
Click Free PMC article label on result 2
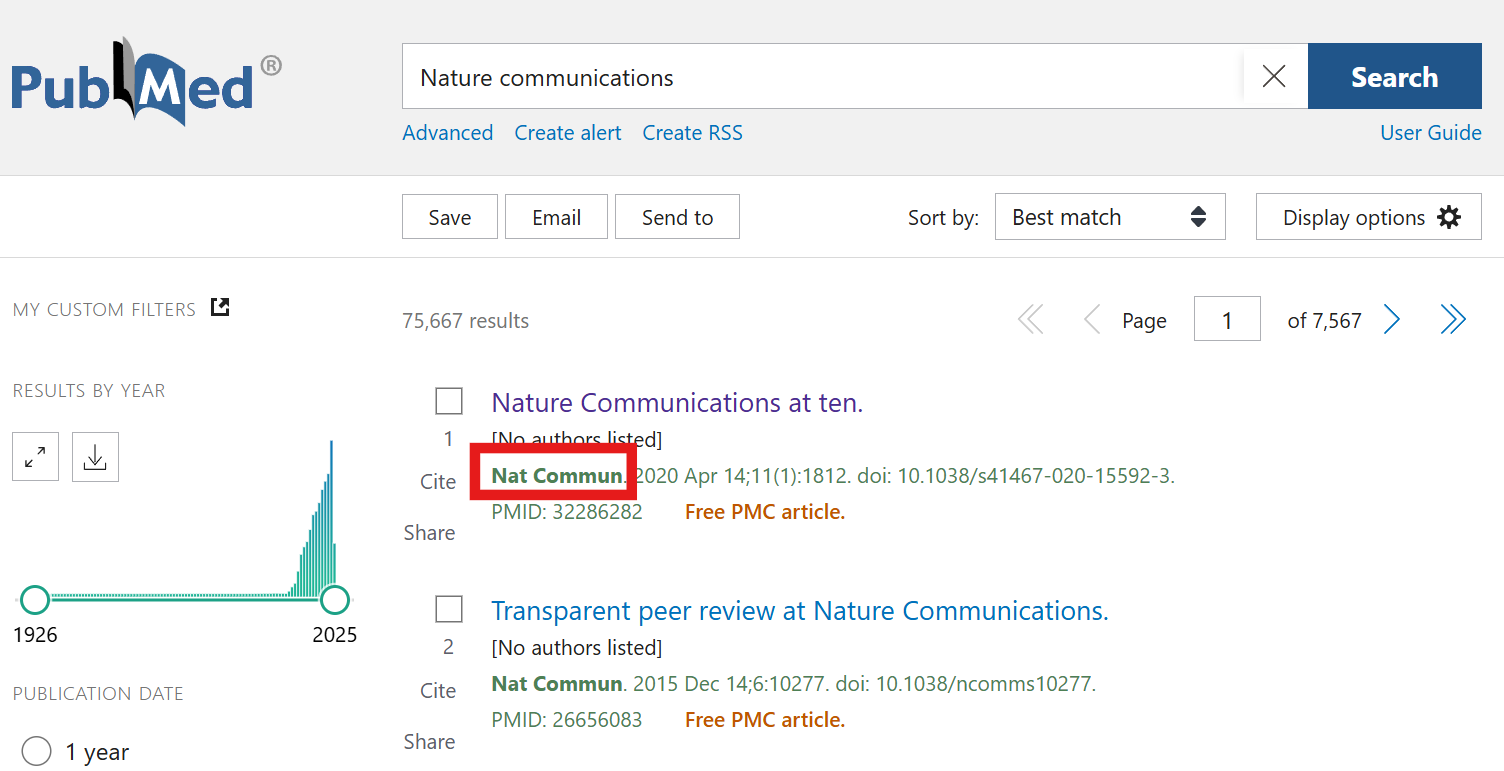(765, 720)
